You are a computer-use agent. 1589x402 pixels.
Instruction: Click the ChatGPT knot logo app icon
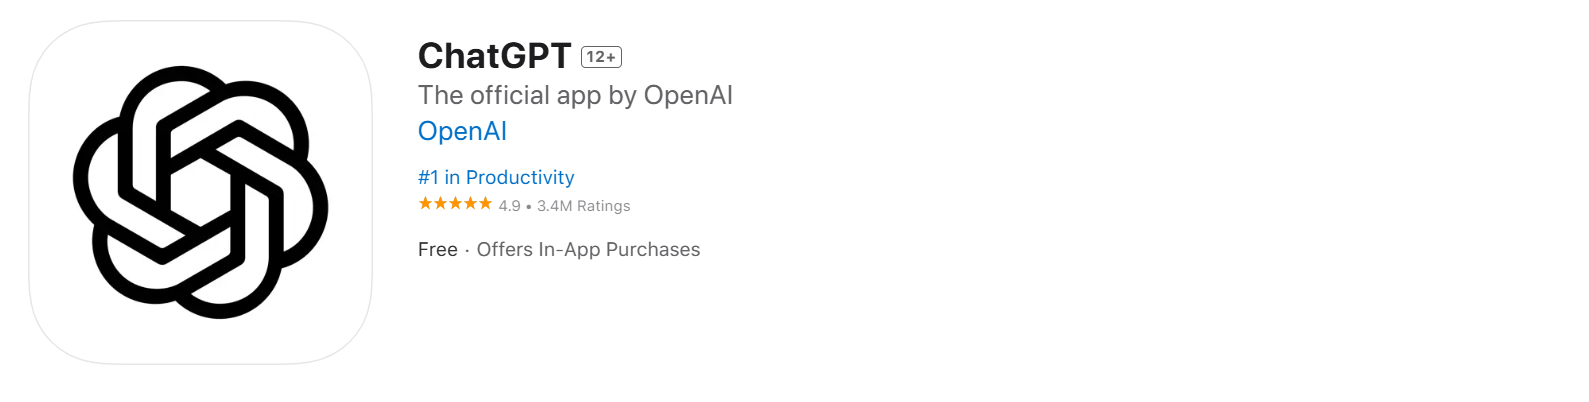point(200,192)
